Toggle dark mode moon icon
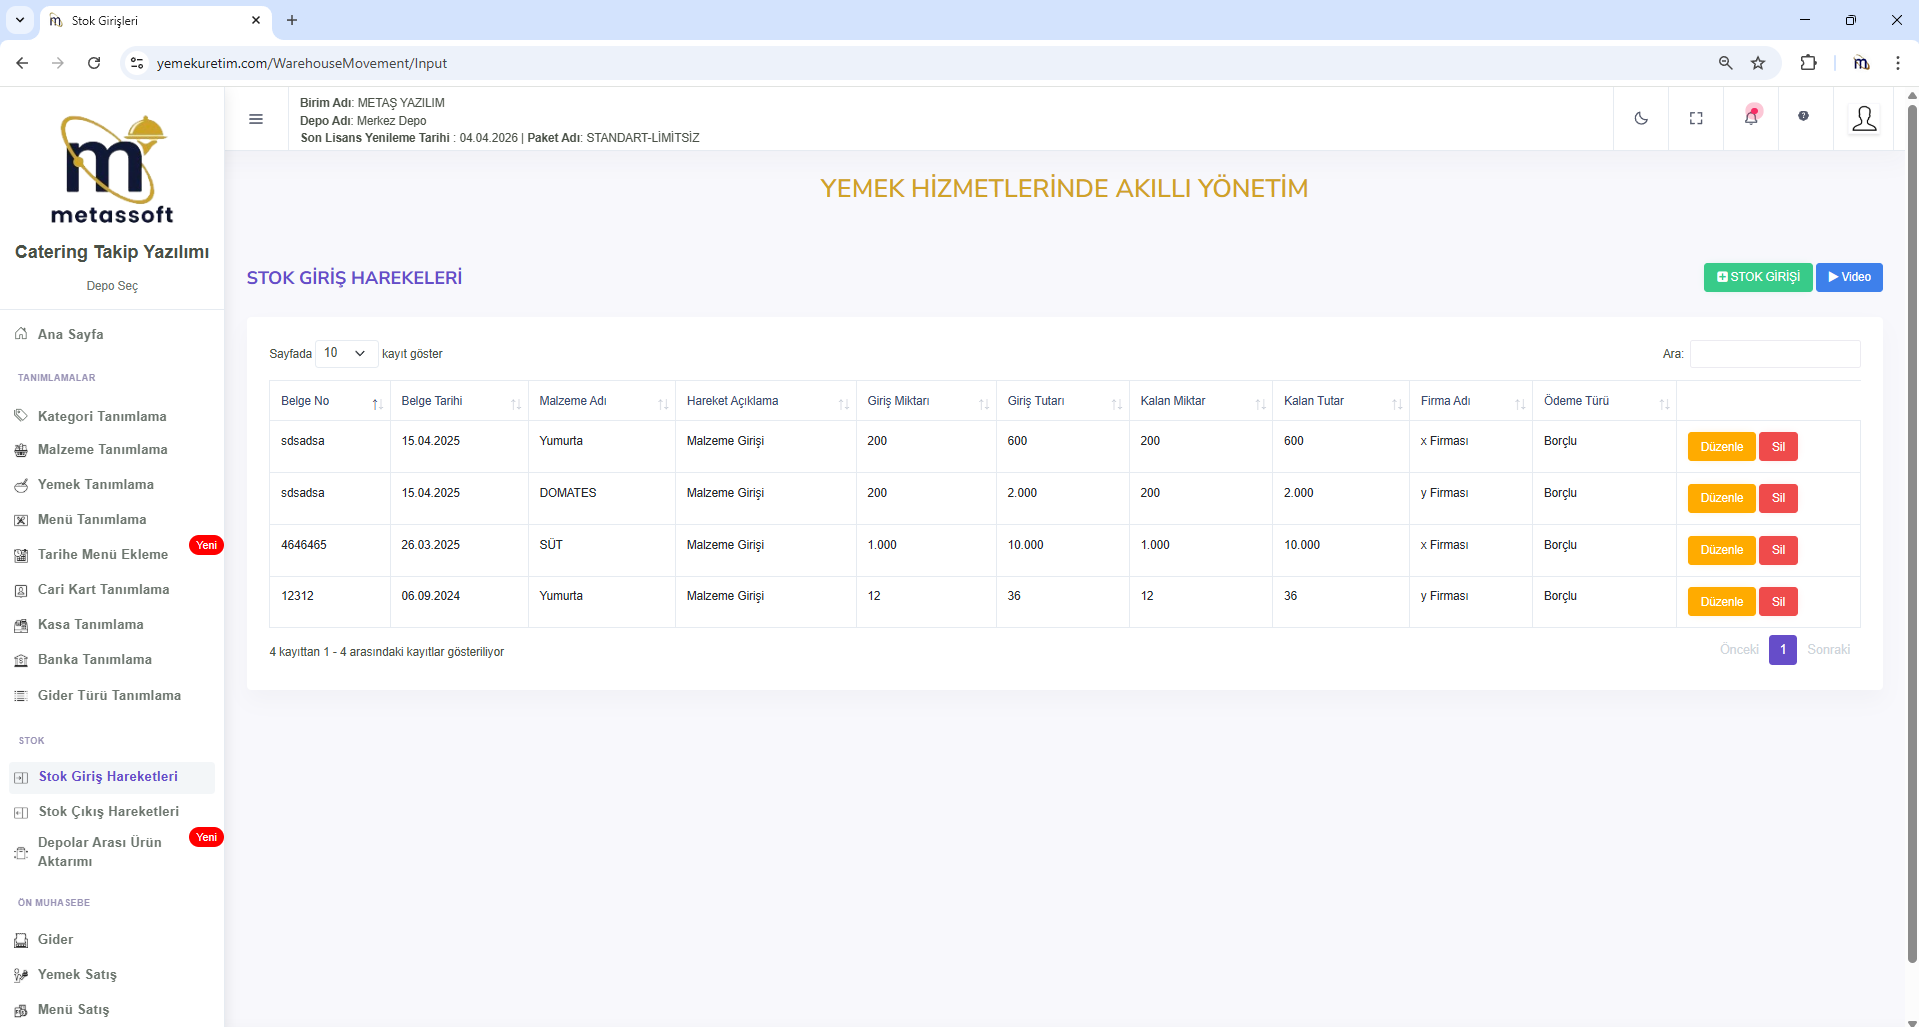 click(1641, 118)
